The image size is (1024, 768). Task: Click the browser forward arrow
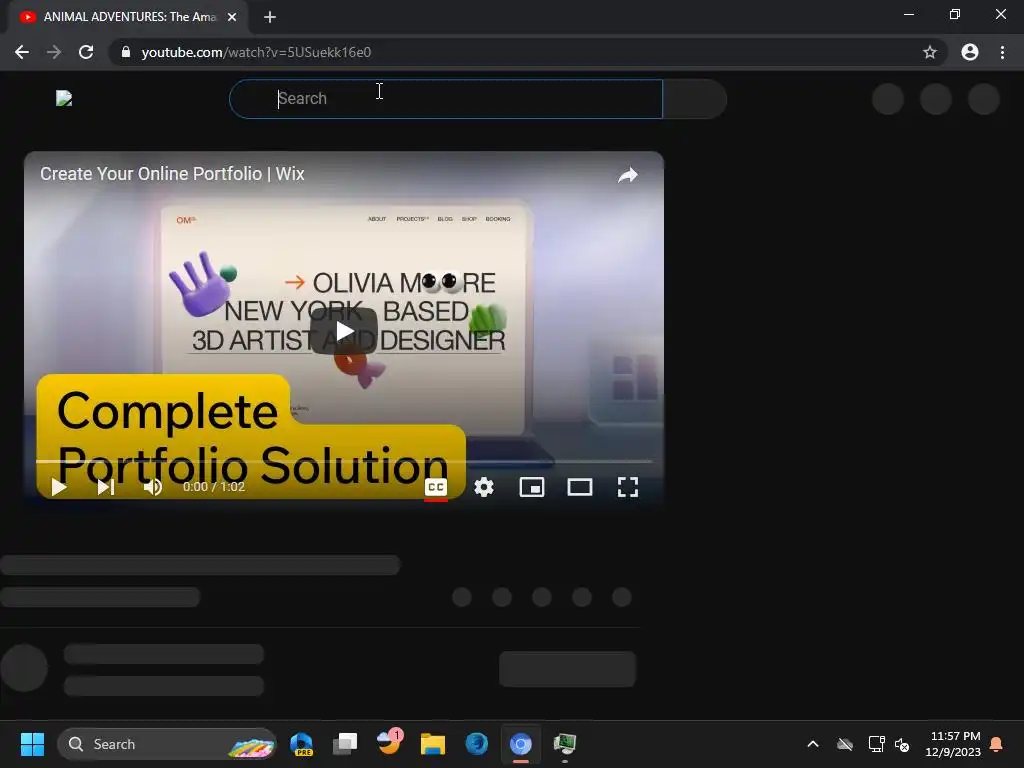[x=54, y=52]
